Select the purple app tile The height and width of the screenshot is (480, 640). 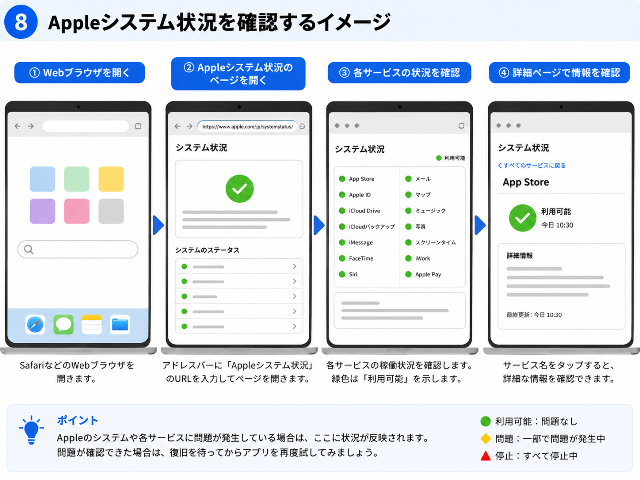42,211
